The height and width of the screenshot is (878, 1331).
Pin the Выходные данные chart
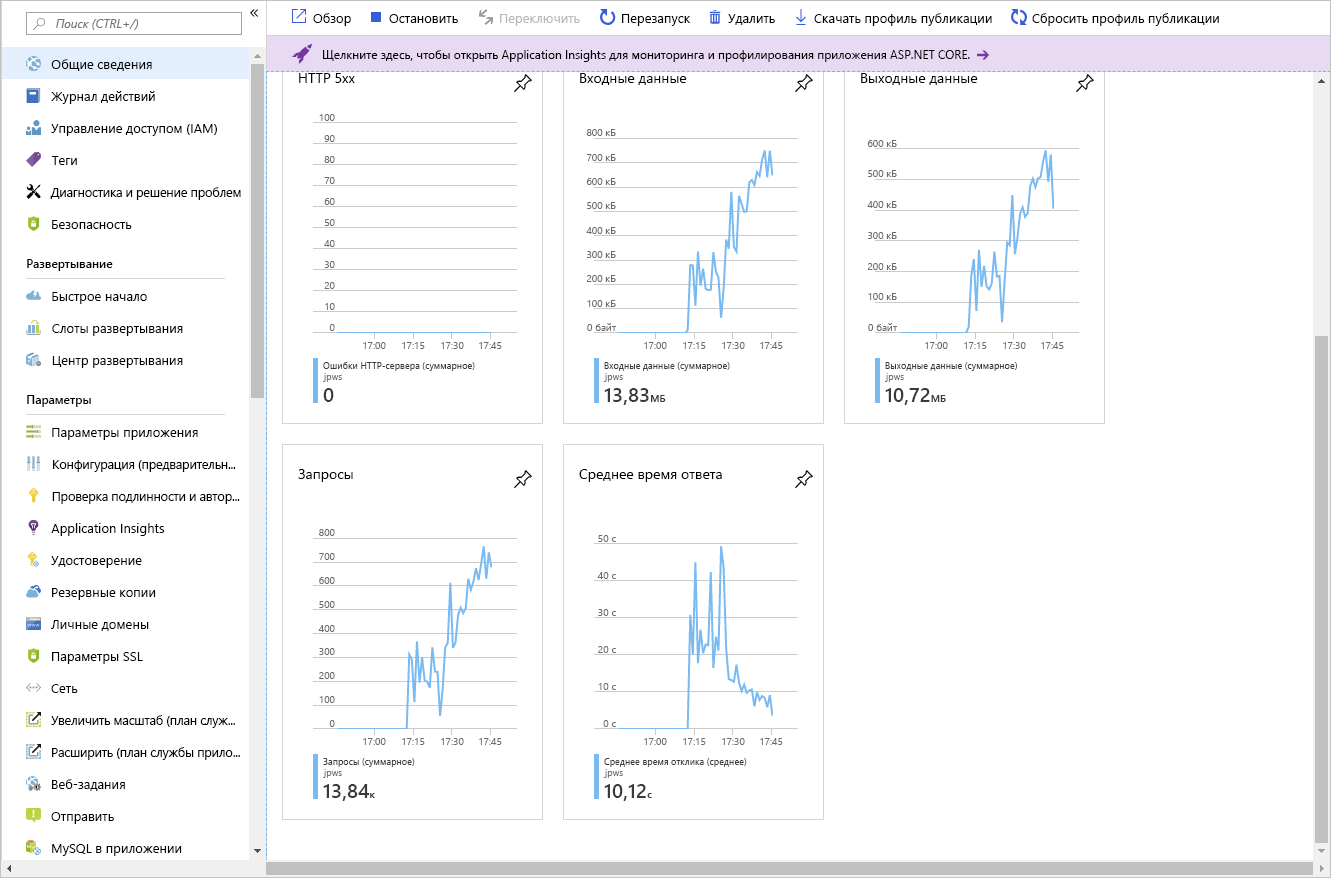click(1084, 85)
